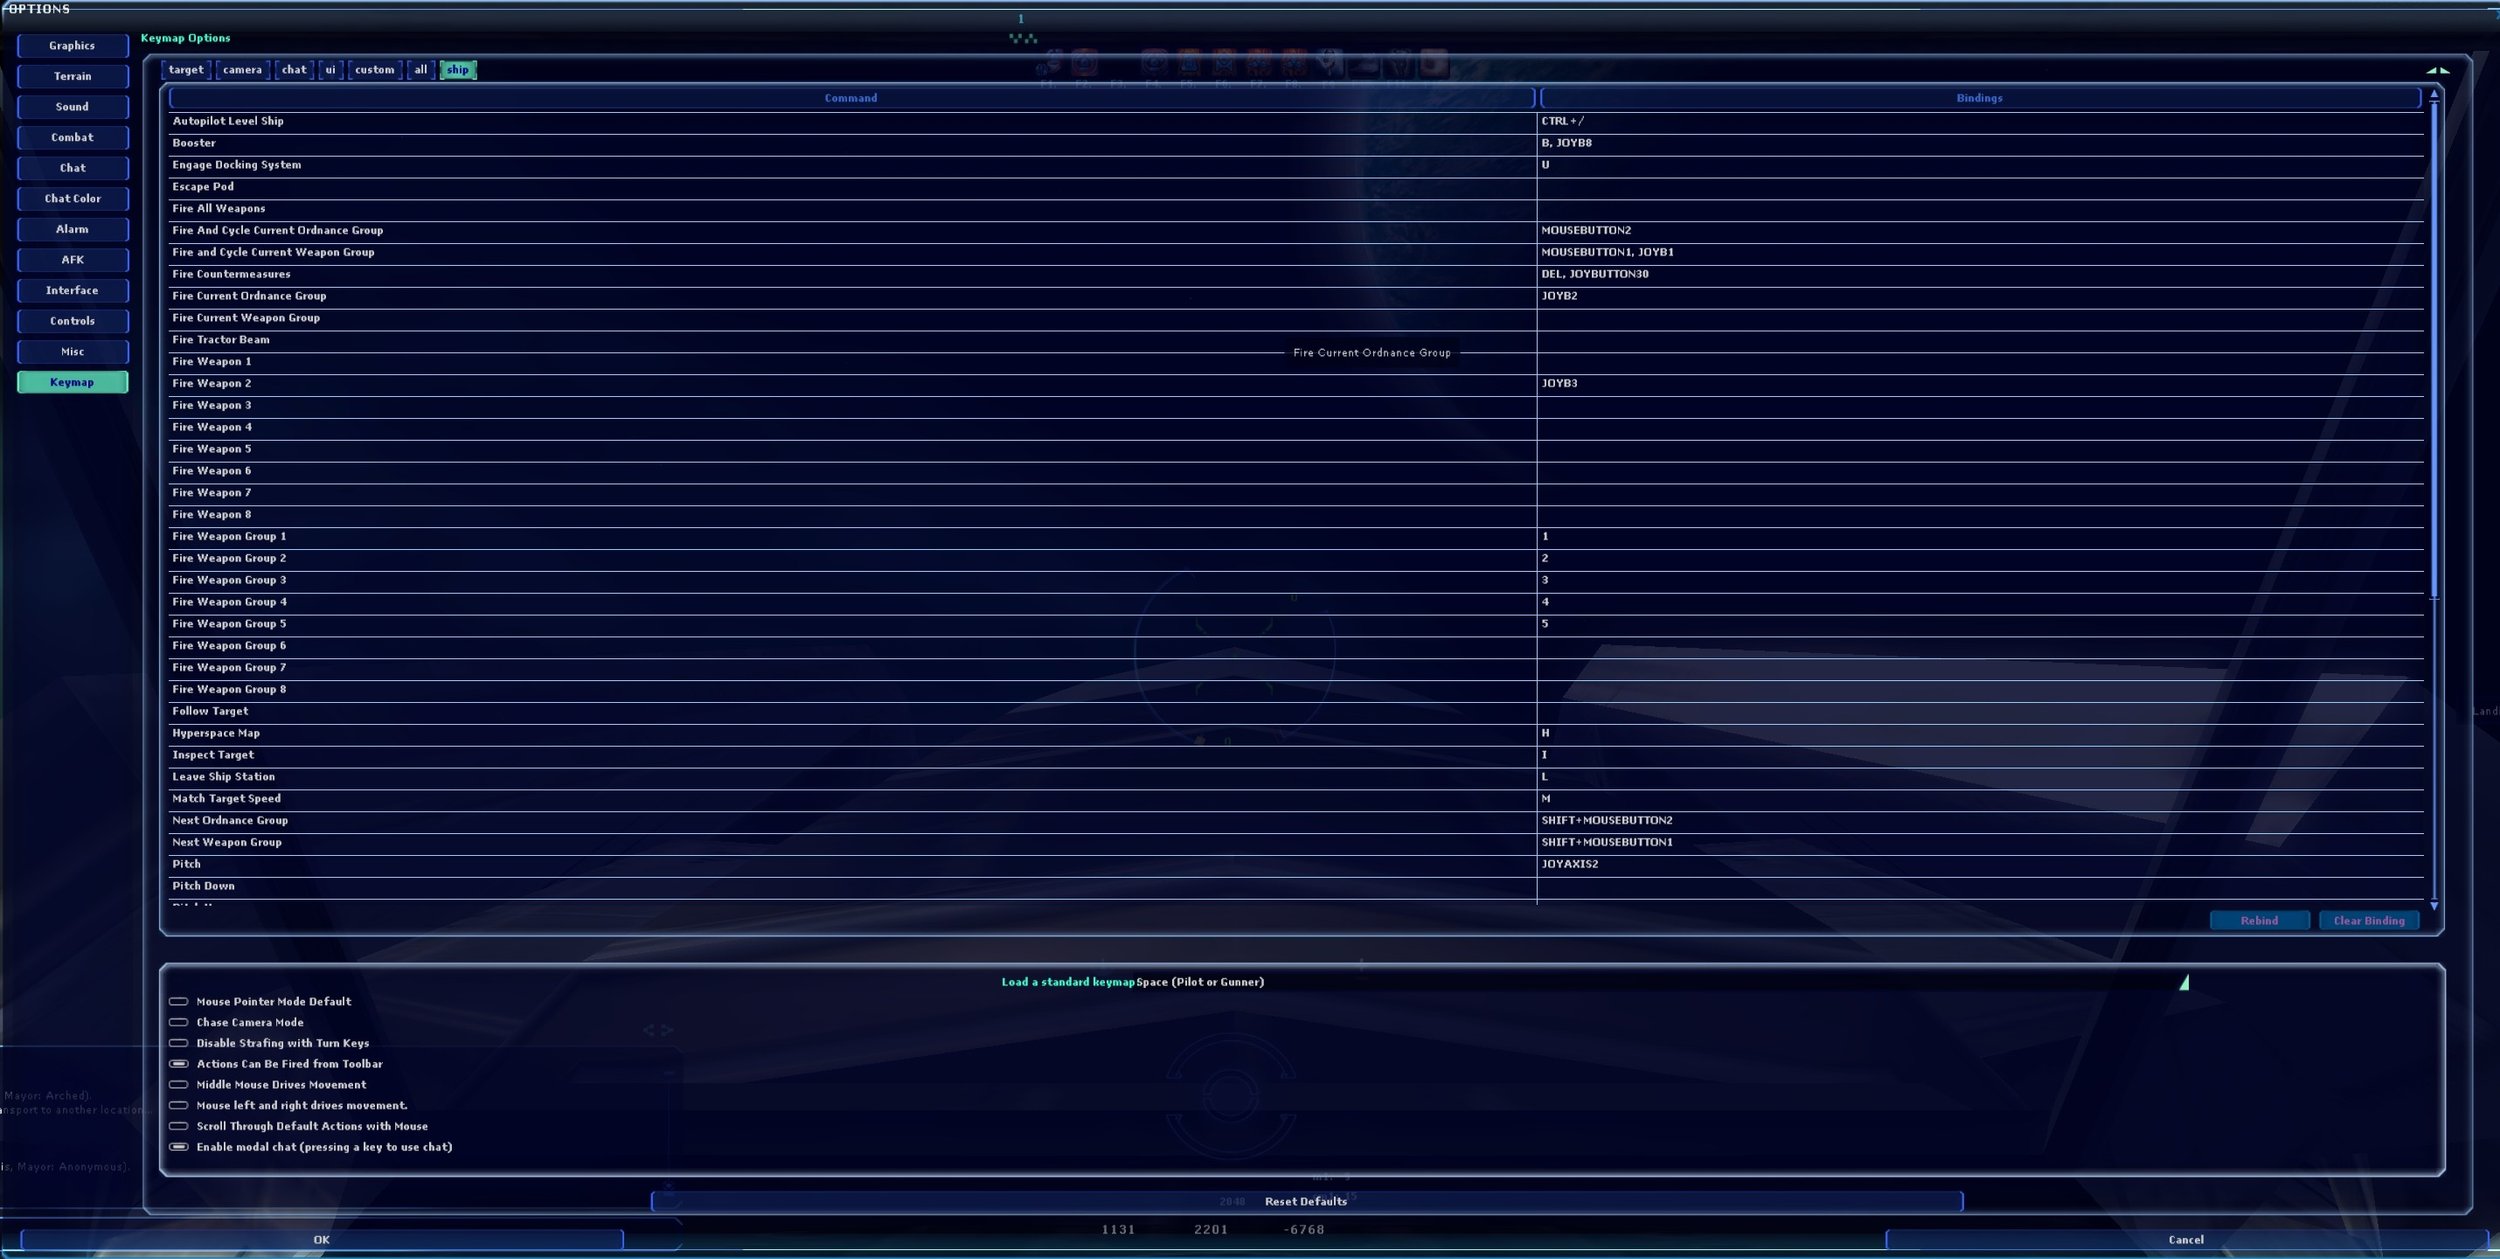Toggle Enable modal chat checkbox
2500x1259 pixels.
click(x=179, y=1147)
